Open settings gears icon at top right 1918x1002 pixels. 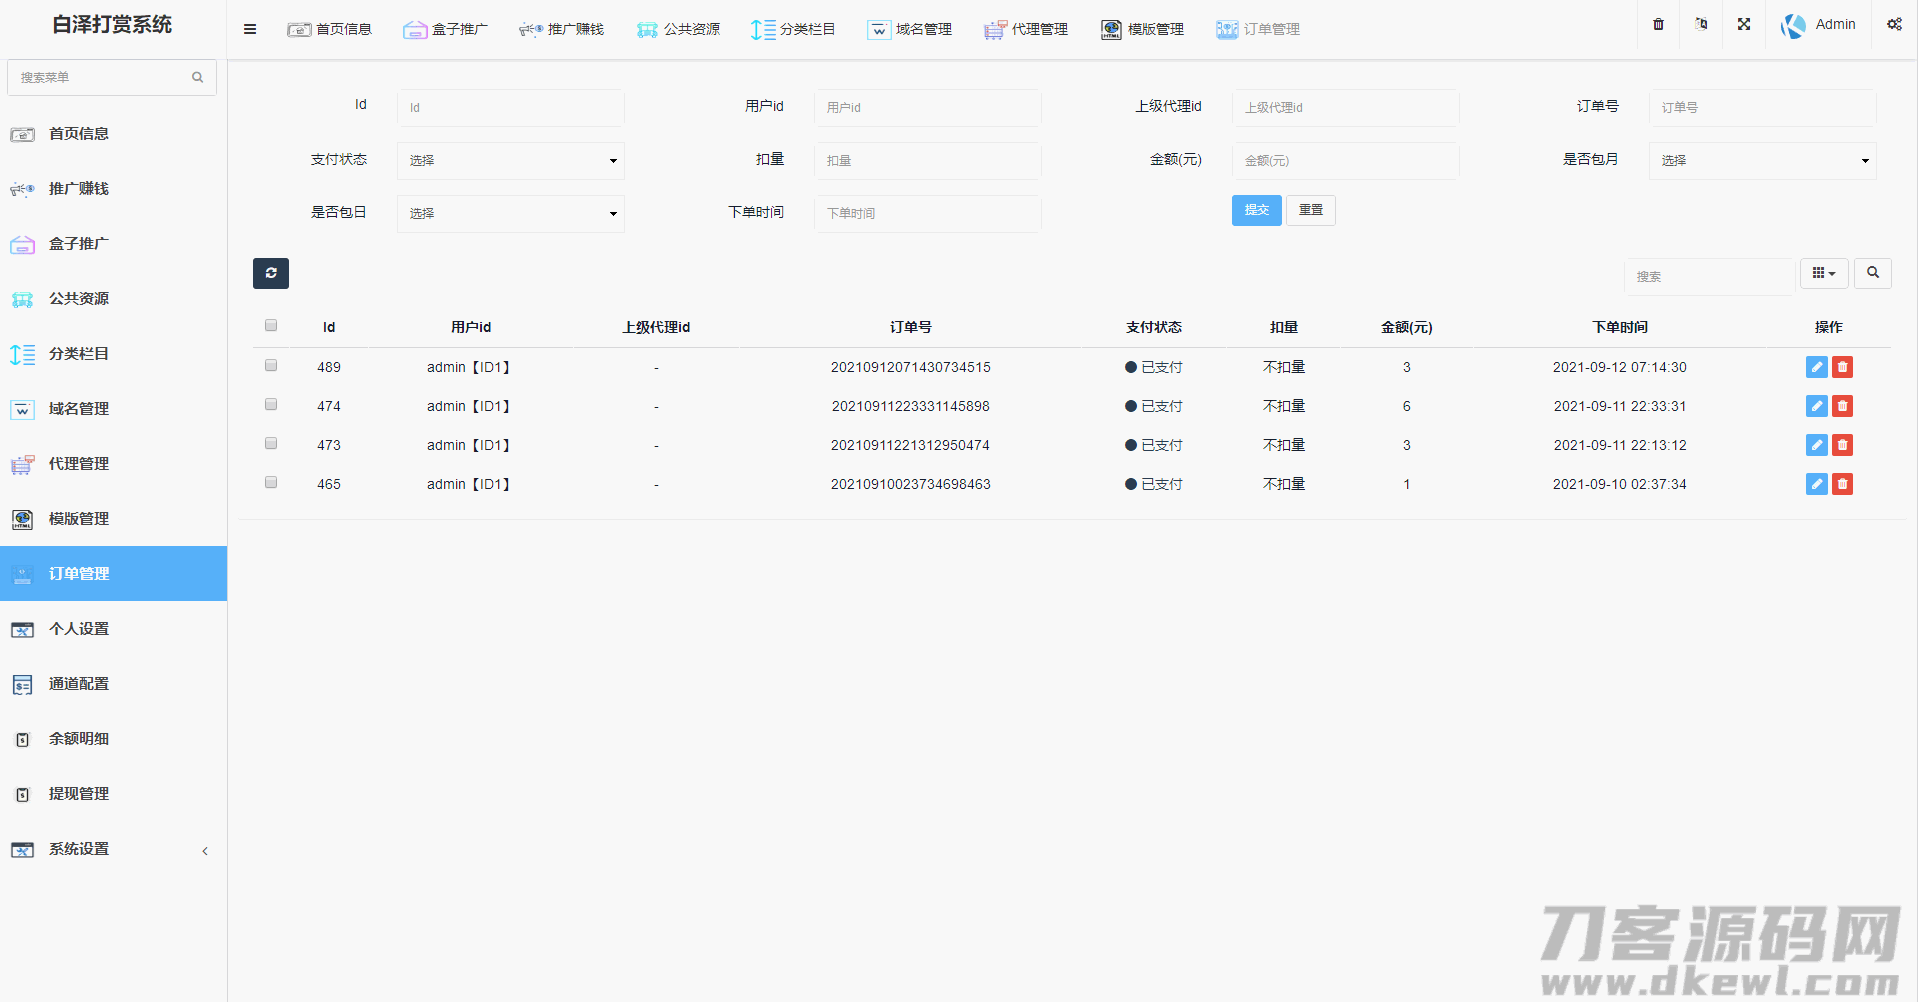click(x=1894, y=24)
